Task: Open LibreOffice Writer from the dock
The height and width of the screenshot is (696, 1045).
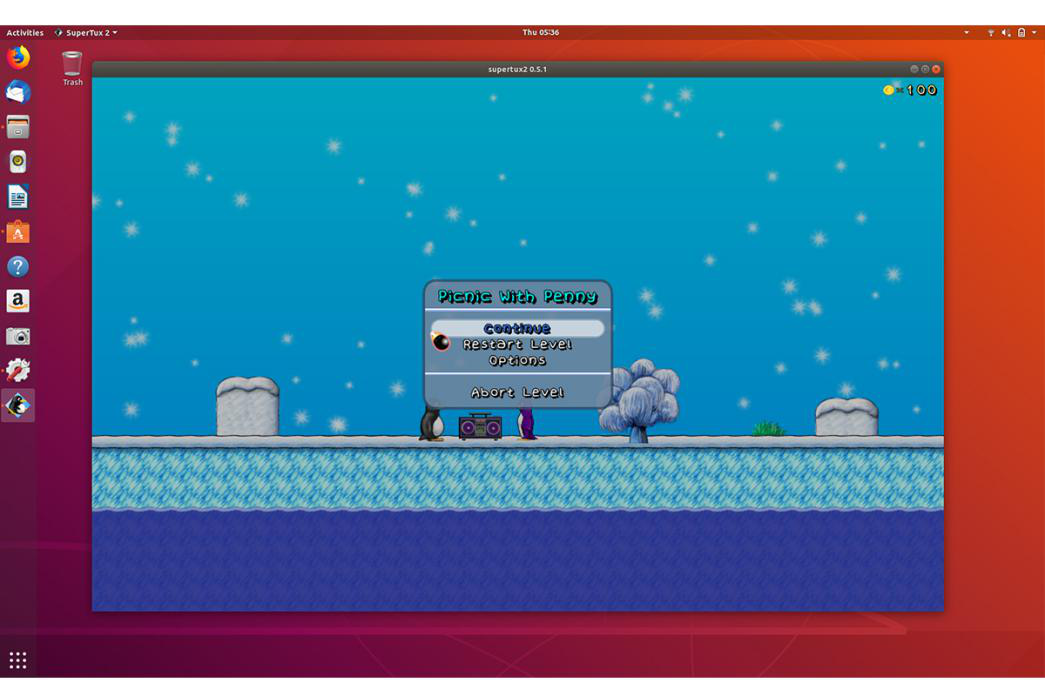Action: tap(18, 197)
